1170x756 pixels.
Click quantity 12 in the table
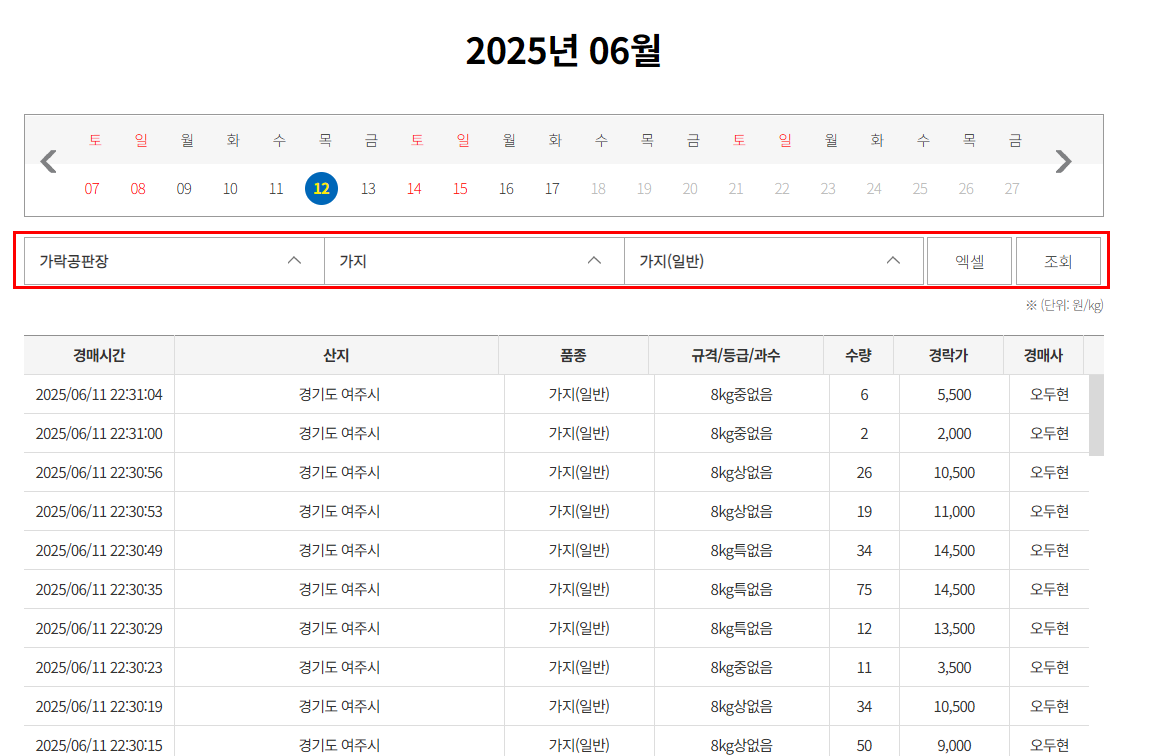pos(864,628)
